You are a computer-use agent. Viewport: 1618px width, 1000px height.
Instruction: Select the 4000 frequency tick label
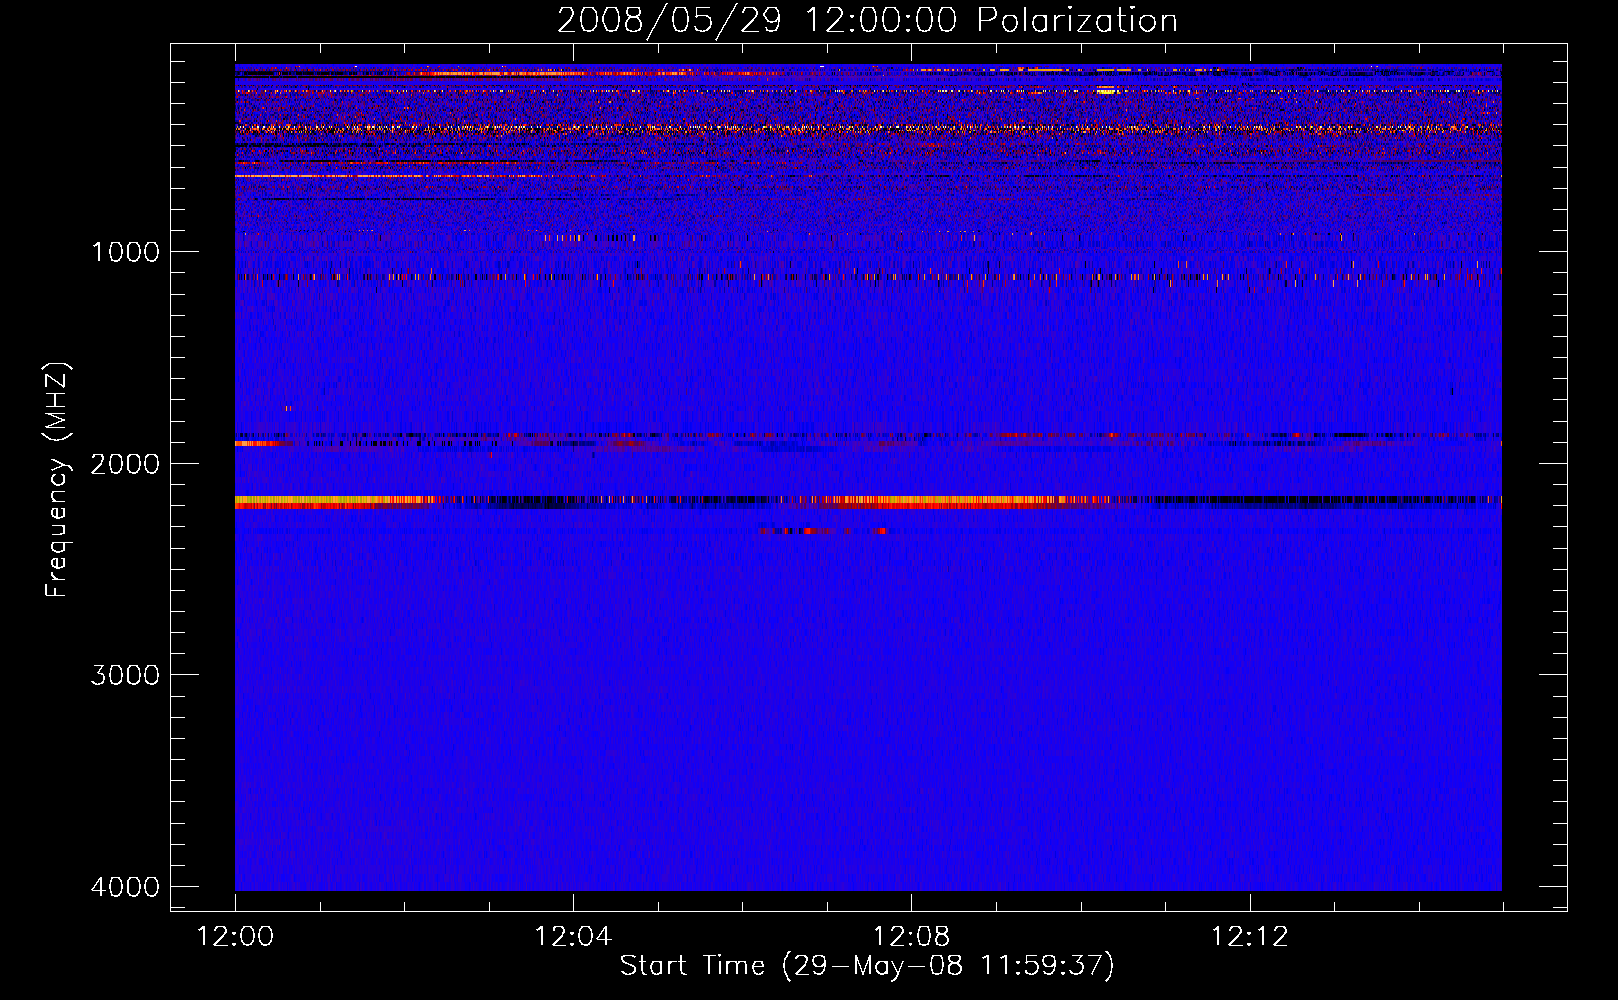(125, 887)
